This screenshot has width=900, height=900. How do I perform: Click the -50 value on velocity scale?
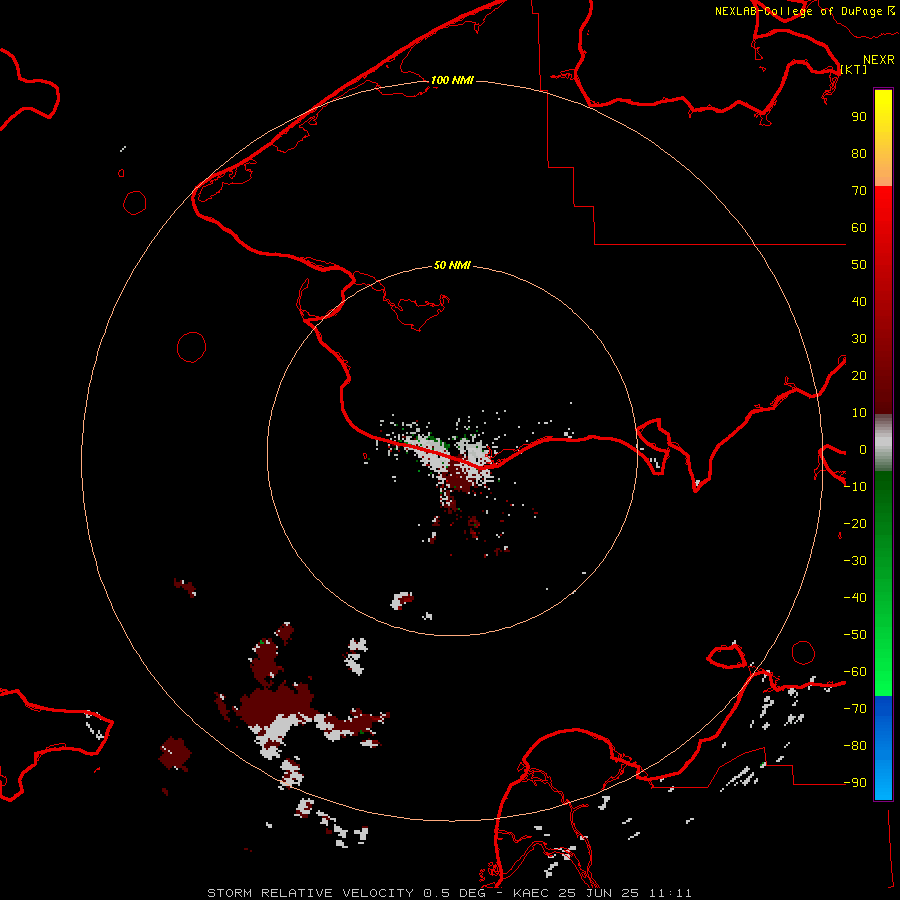[855, 635]
